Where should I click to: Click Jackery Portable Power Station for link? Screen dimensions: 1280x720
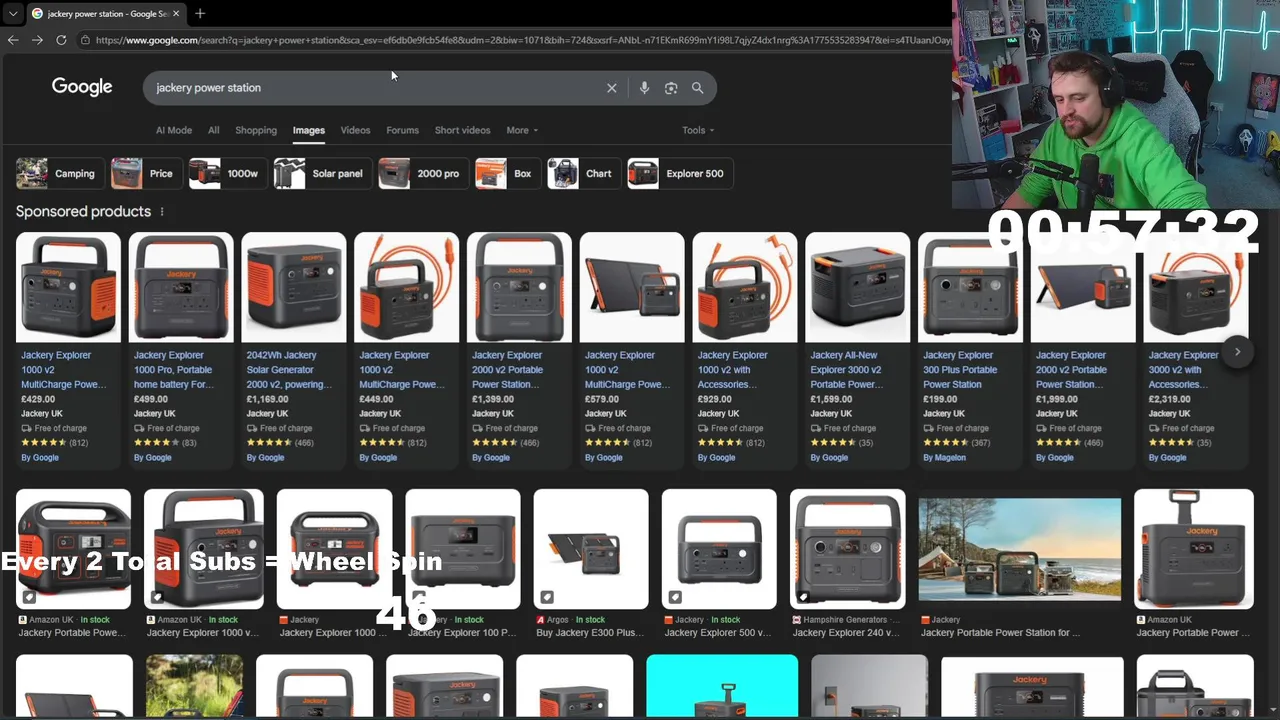(x=1000, y=633)
